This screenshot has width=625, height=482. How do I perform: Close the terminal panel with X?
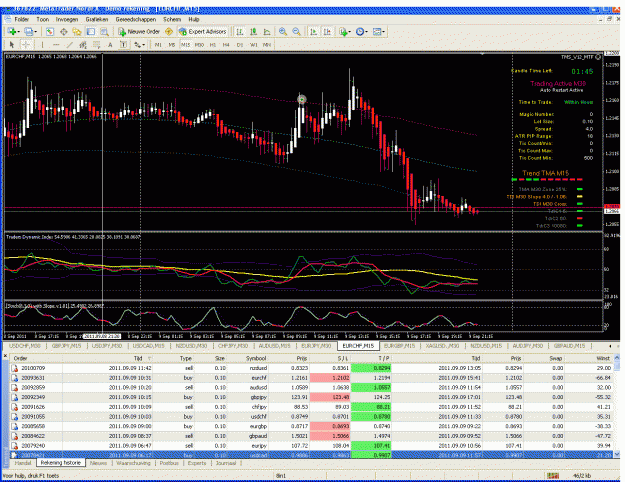[5, 356]
